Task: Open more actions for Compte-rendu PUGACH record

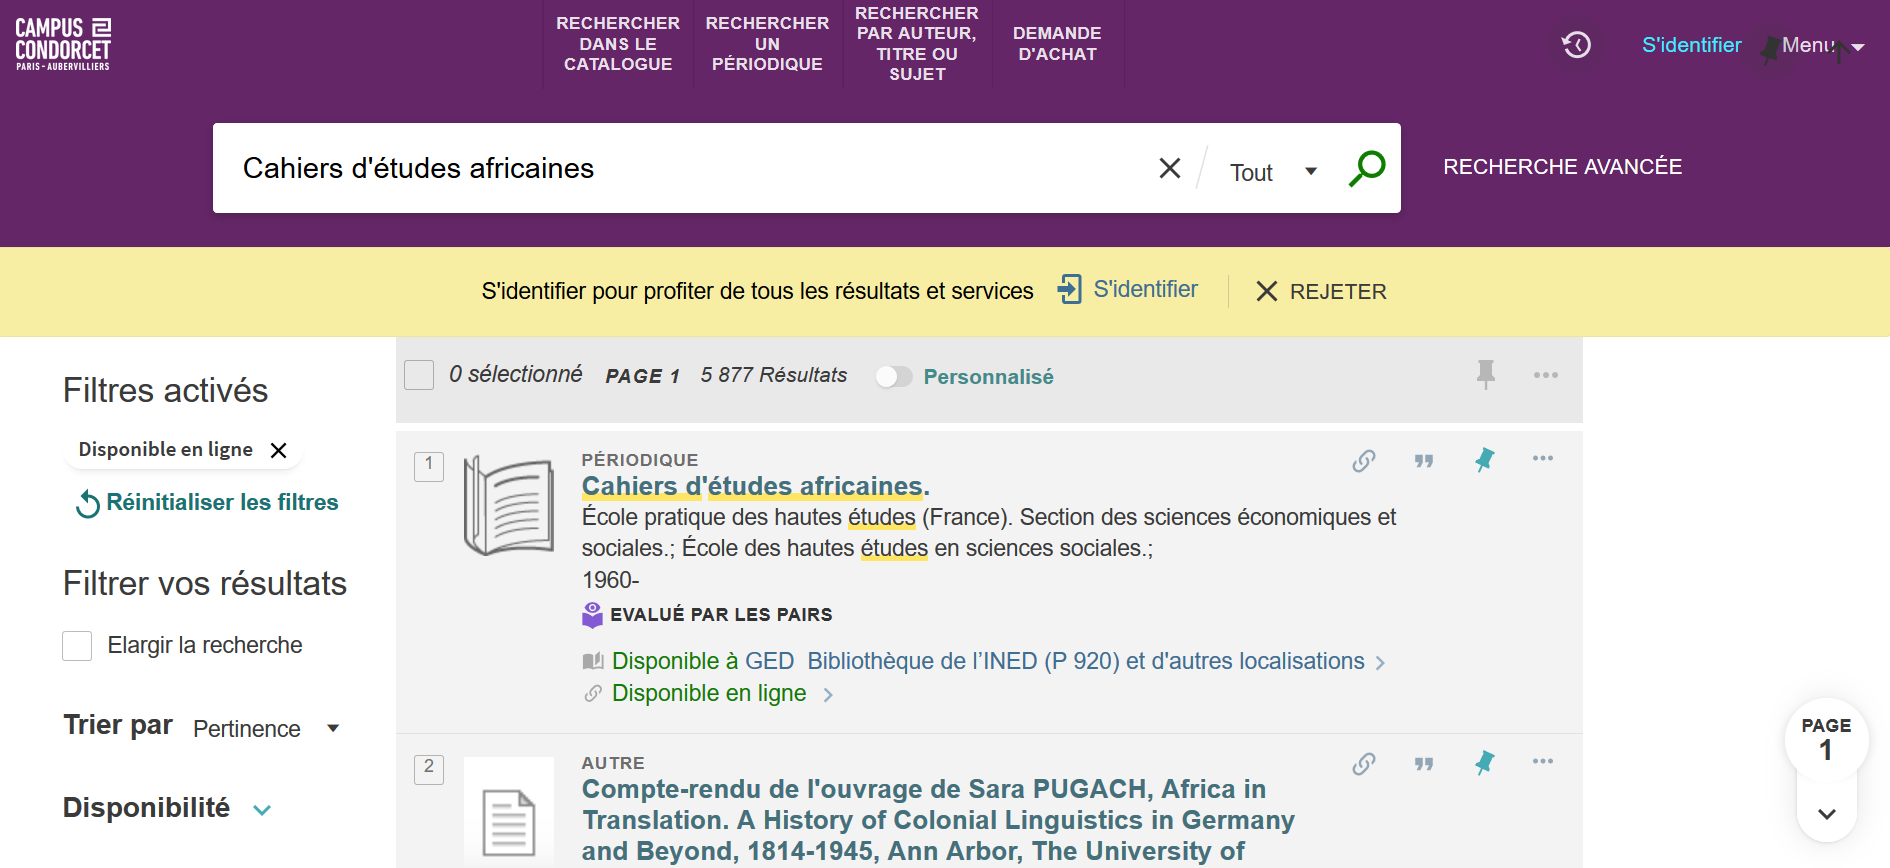Action: (1543, 762)
